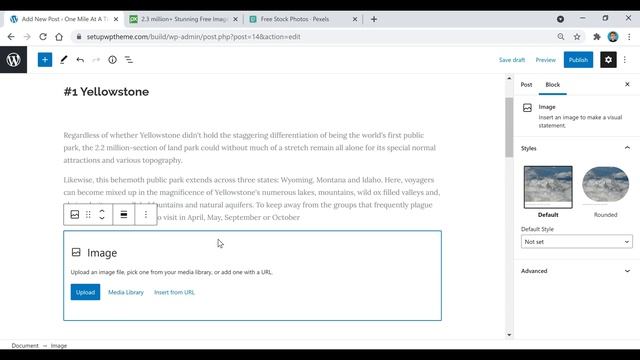The image size is (640, 360).
Task: Click the redo arrow icon
Action: click(96, 60)
